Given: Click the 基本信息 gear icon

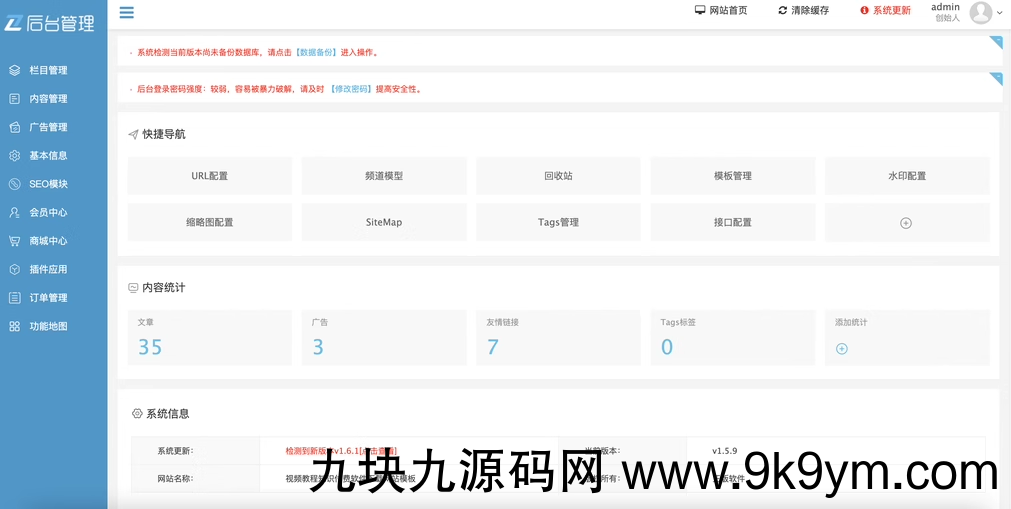Looking at the screenshot, I should [x=14, y=155].
